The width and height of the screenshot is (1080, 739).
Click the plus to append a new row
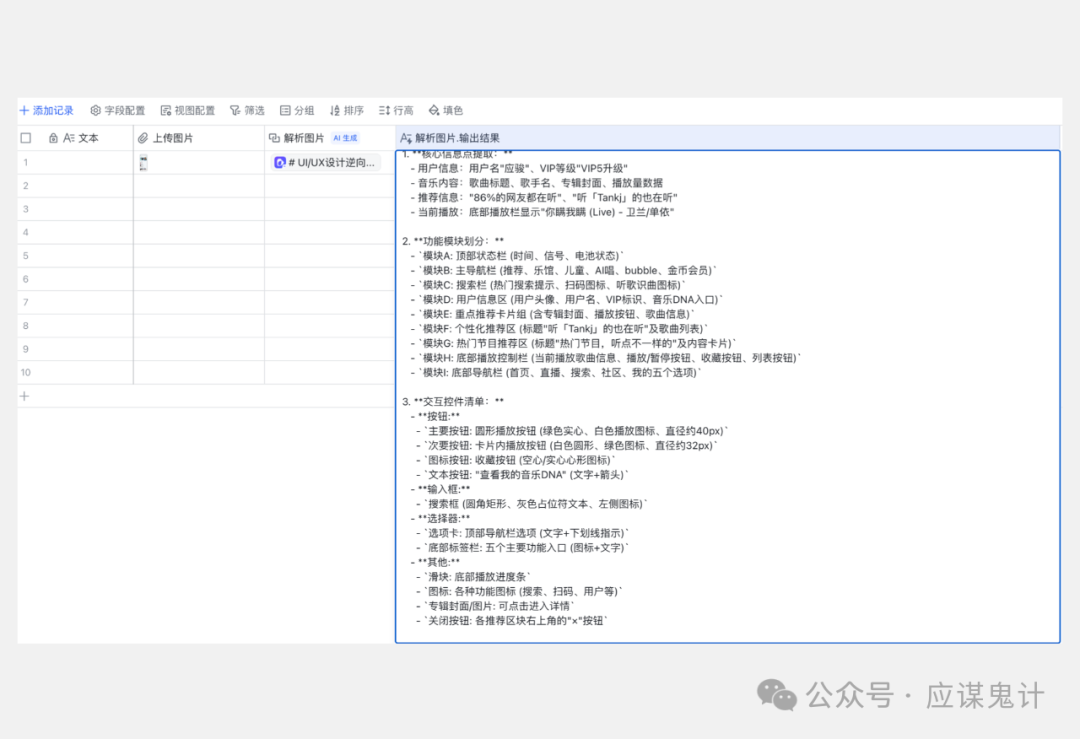[24, 396]
